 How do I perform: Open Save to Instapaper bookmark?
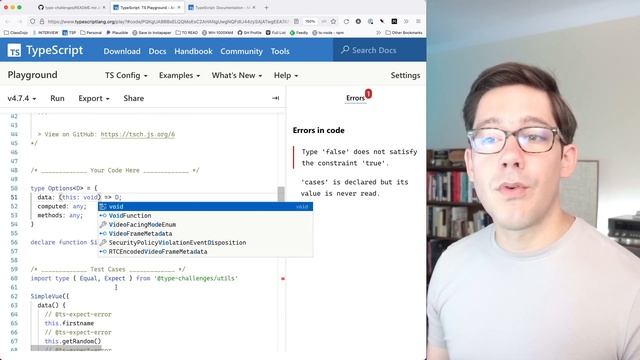coord(151,32)
